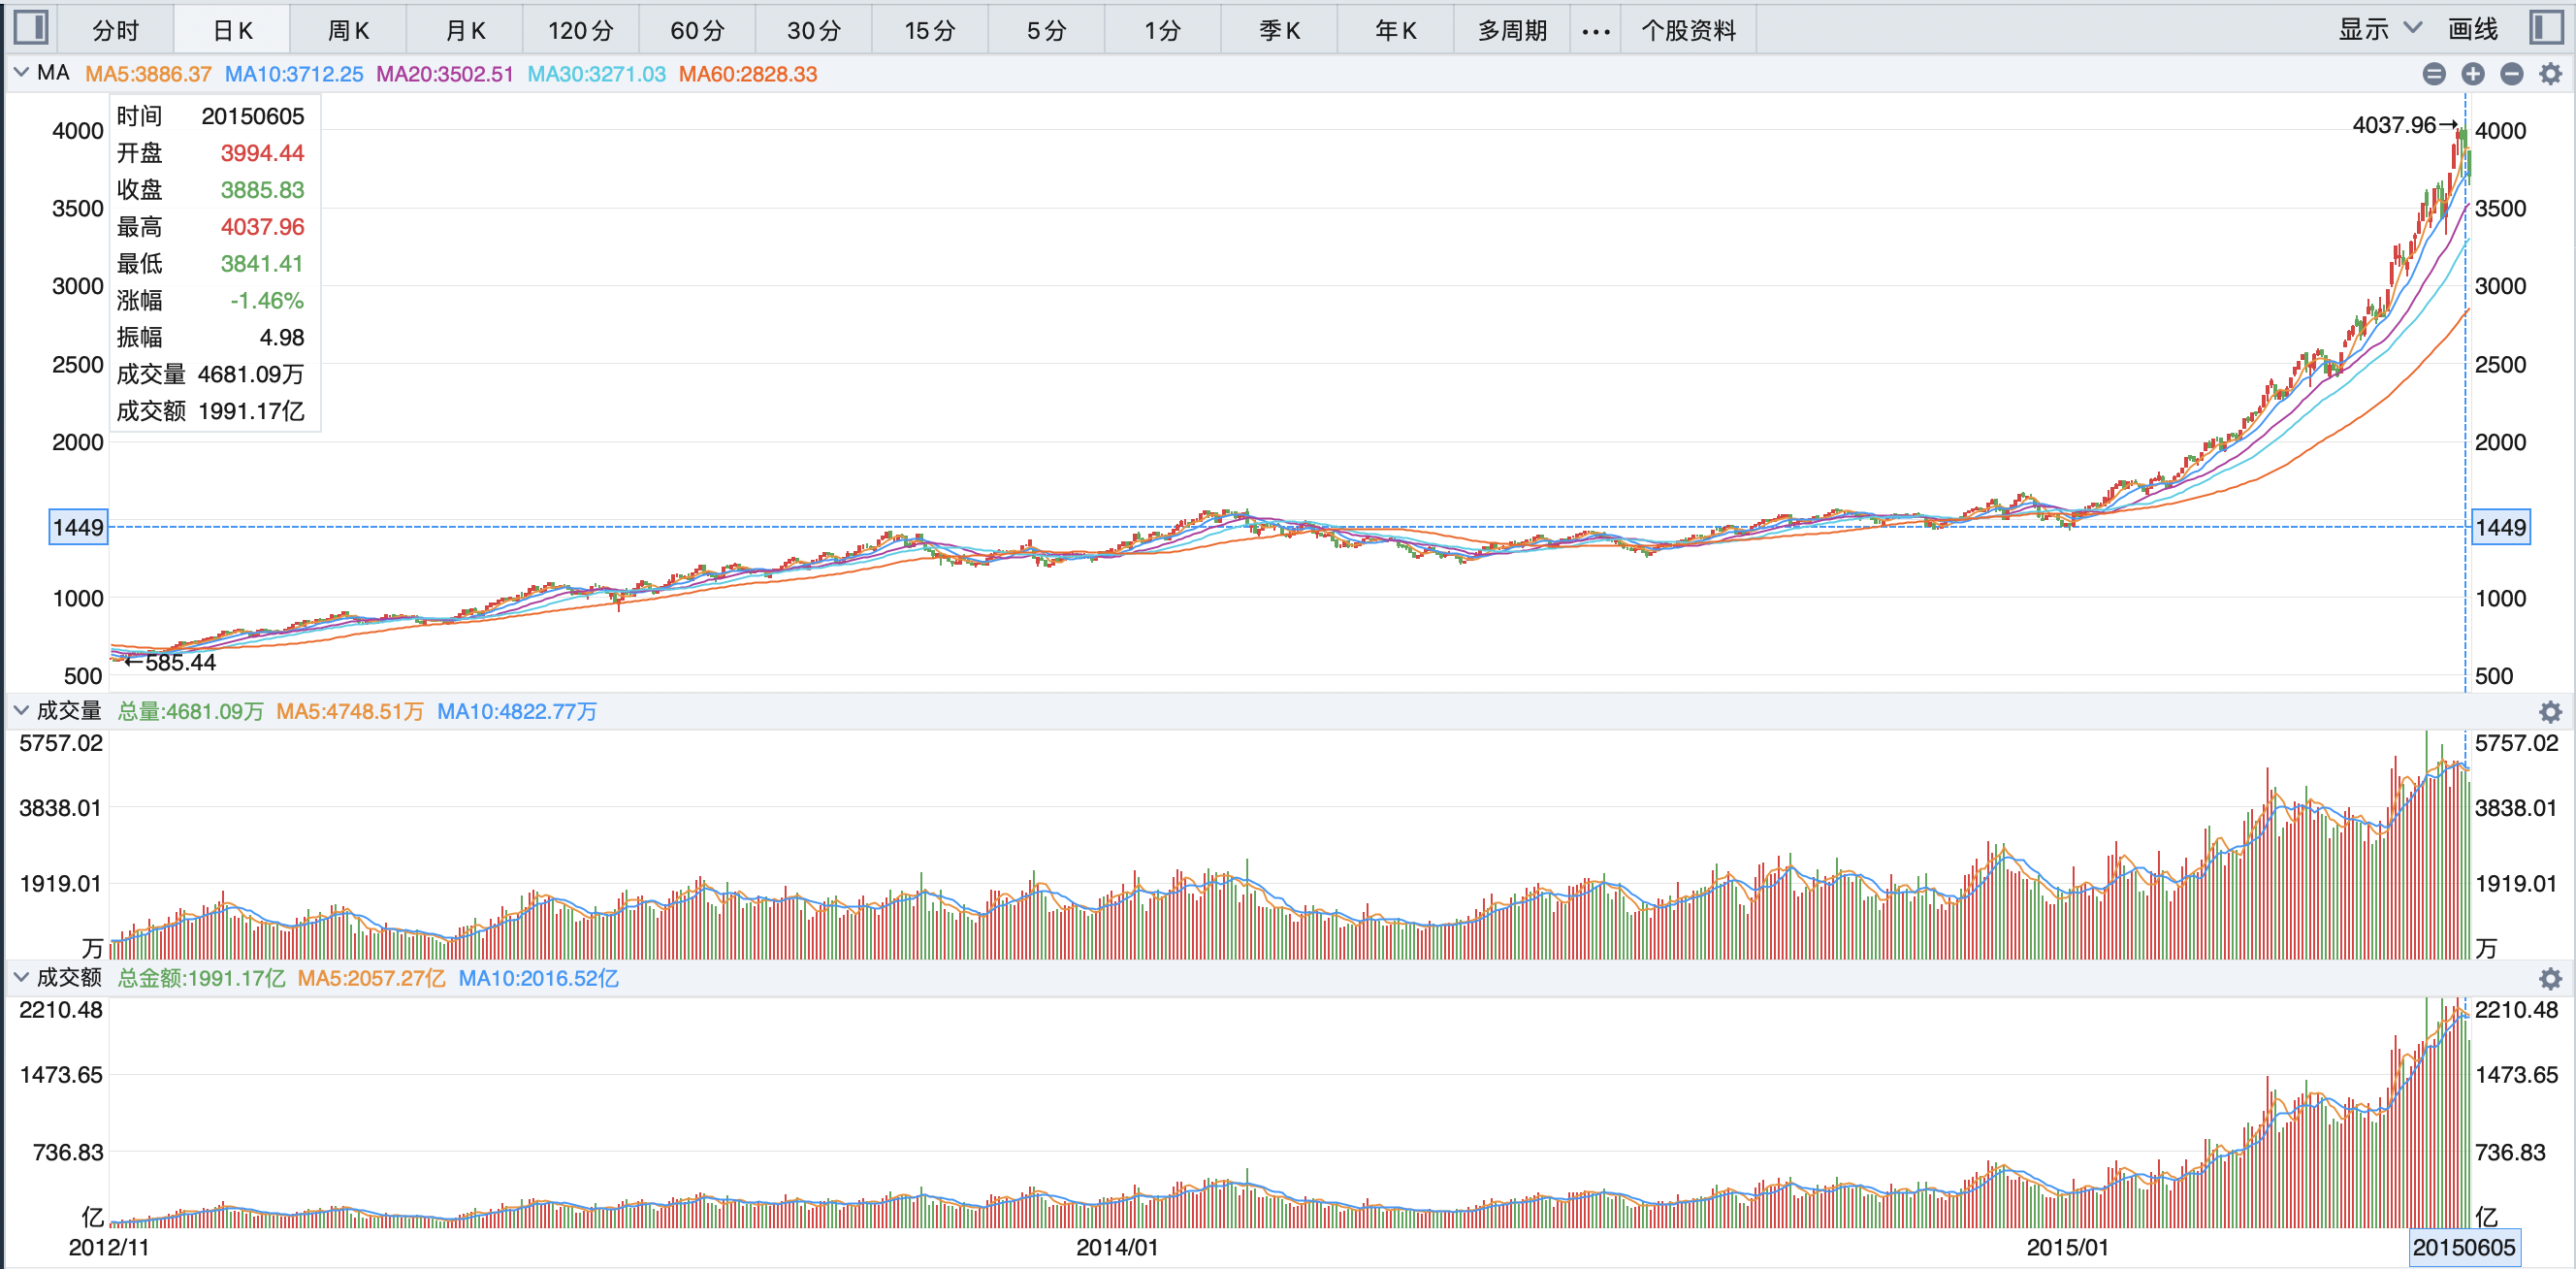Click the equals reset zoom icon
The height and width of the screenshot is (1269, 2576).
click(x=2434, y=74)
